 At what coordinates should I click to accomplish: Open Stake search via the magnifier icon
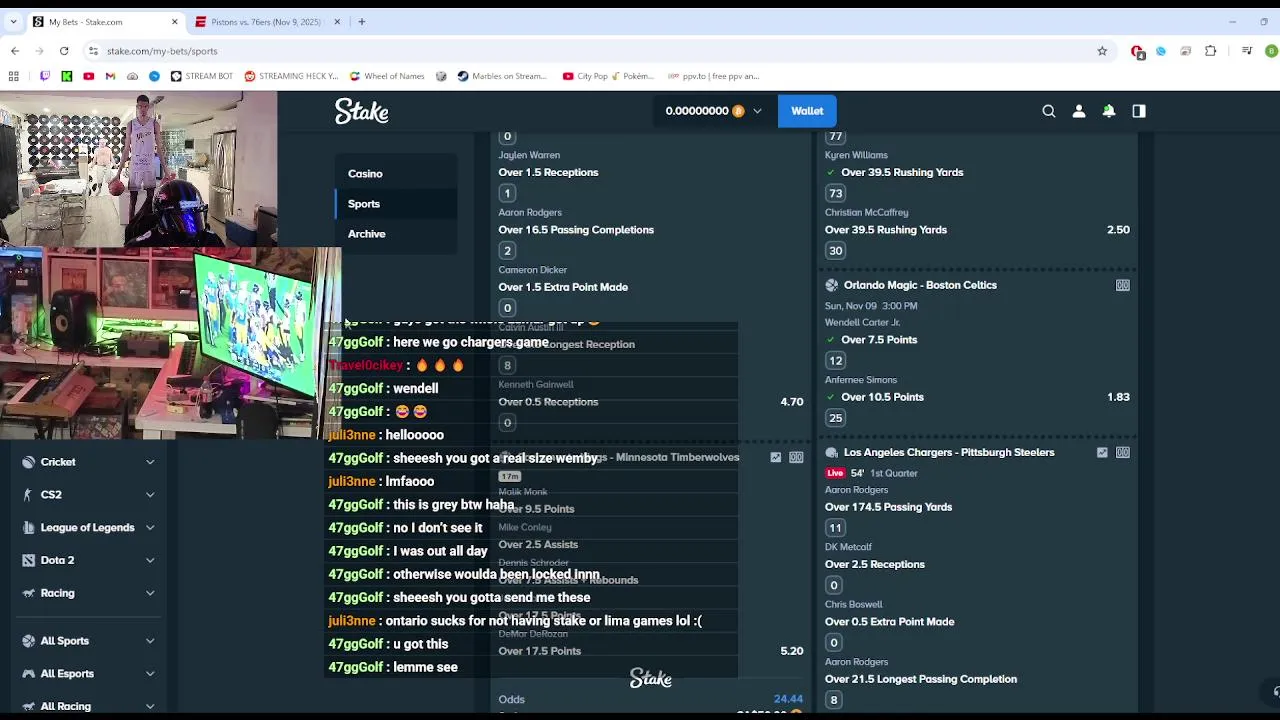pos(1049,111)
